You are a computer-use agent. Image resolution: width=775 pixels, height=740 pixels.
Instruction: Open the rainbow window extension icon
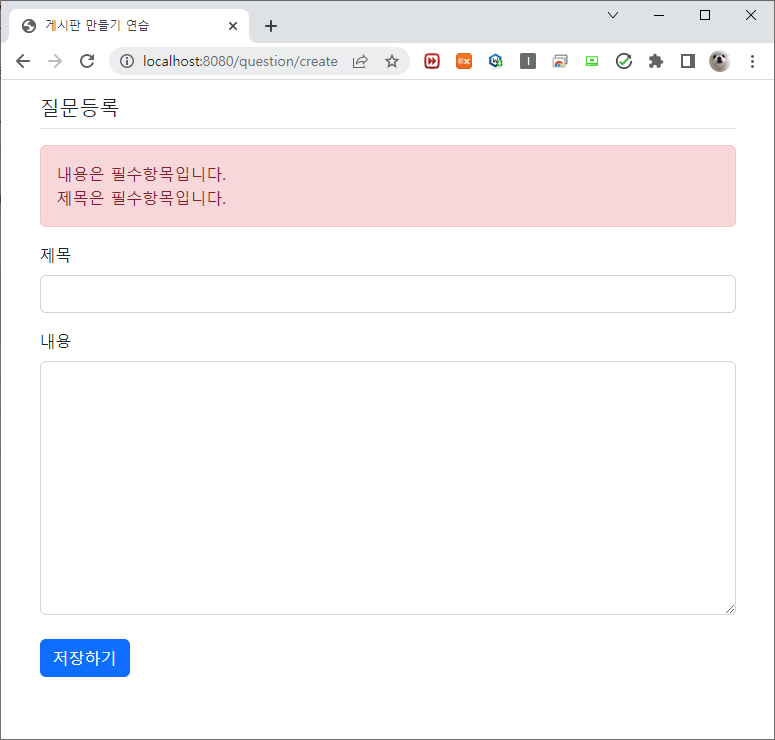pos(560,61)
